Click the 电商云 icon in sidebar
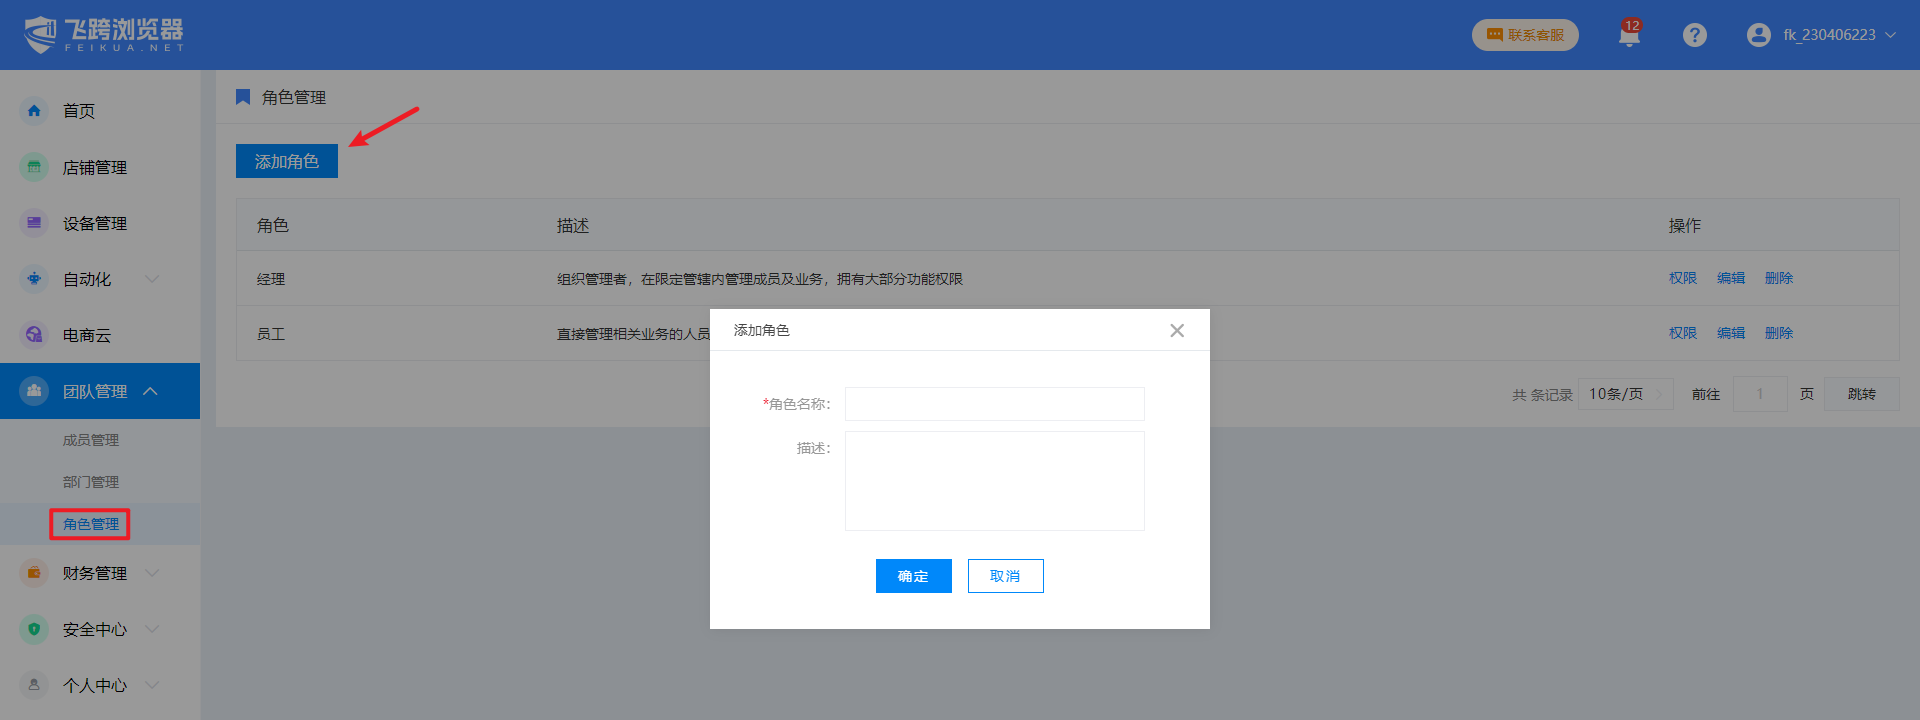 click(34, 335)
